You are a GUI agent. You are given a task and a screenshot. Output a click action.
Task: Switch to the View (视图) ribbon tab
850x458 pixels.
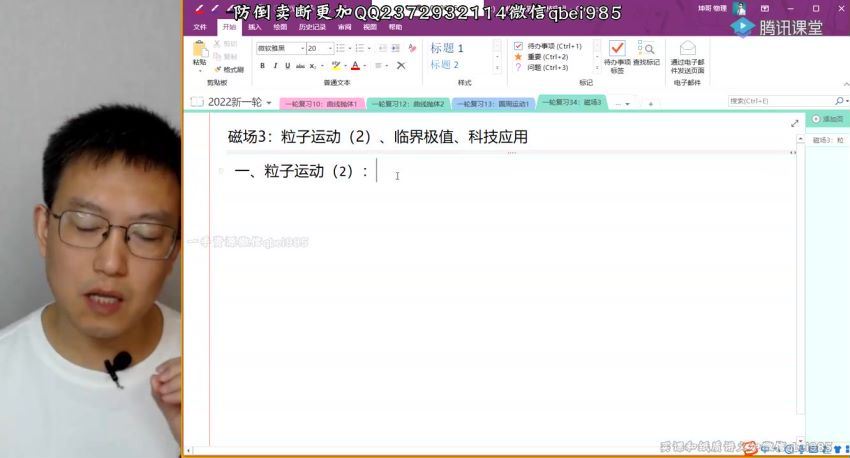coord(370,27)
